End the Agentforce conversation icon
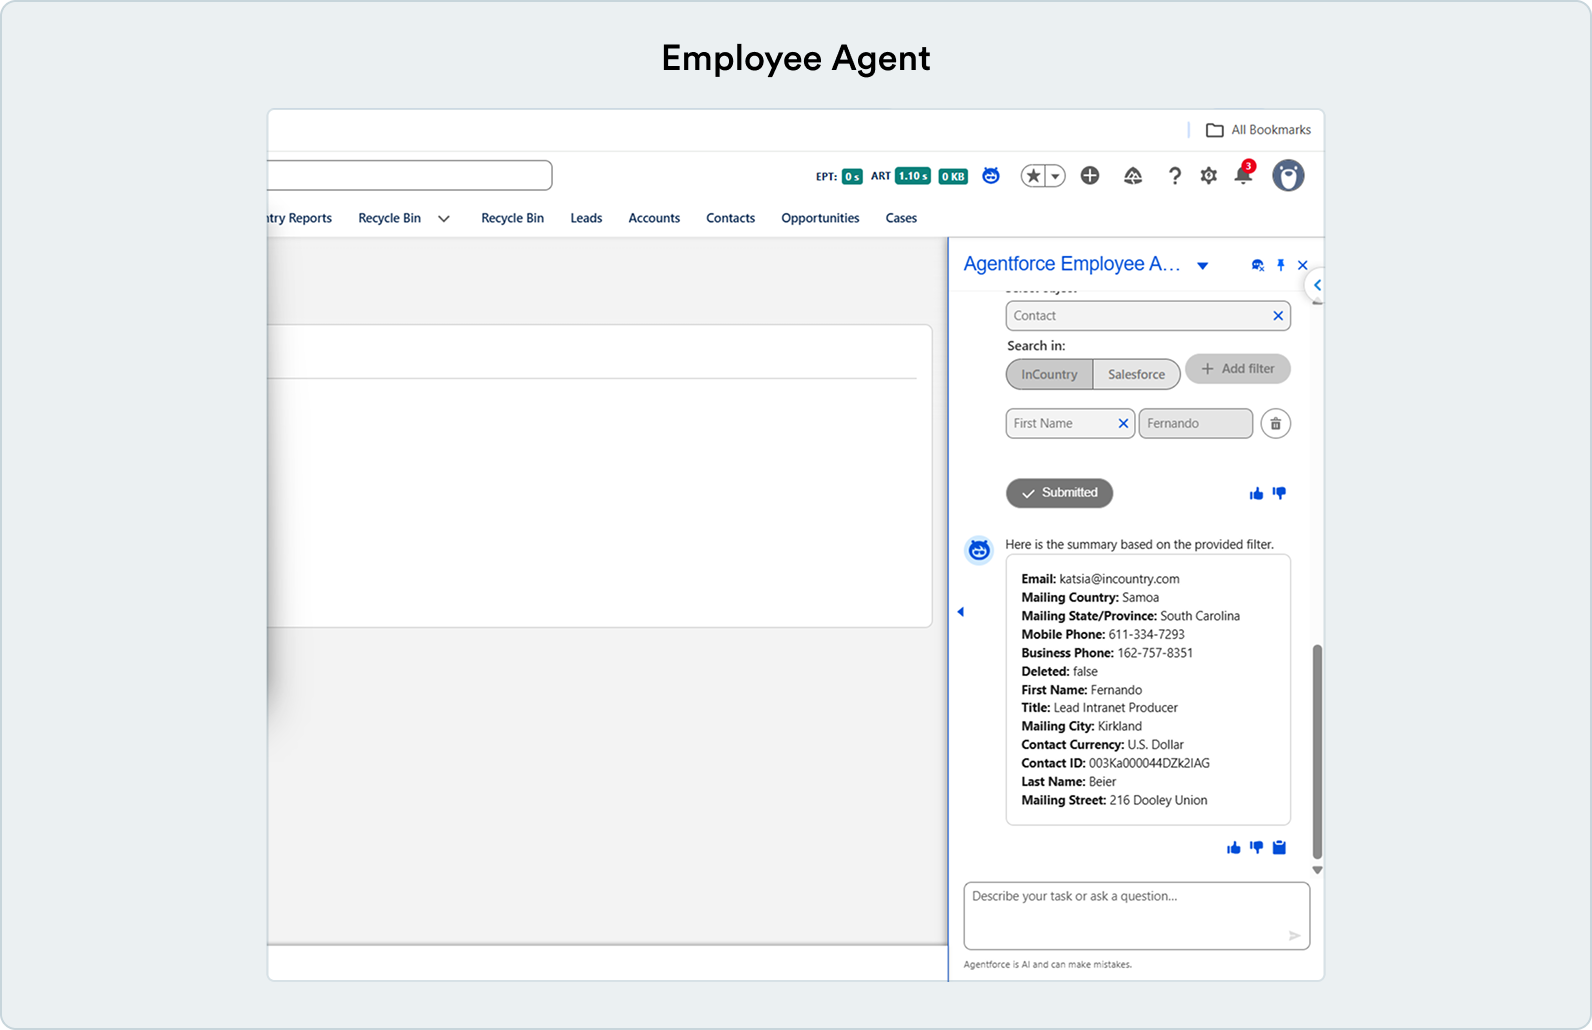 click(1258, 265)
